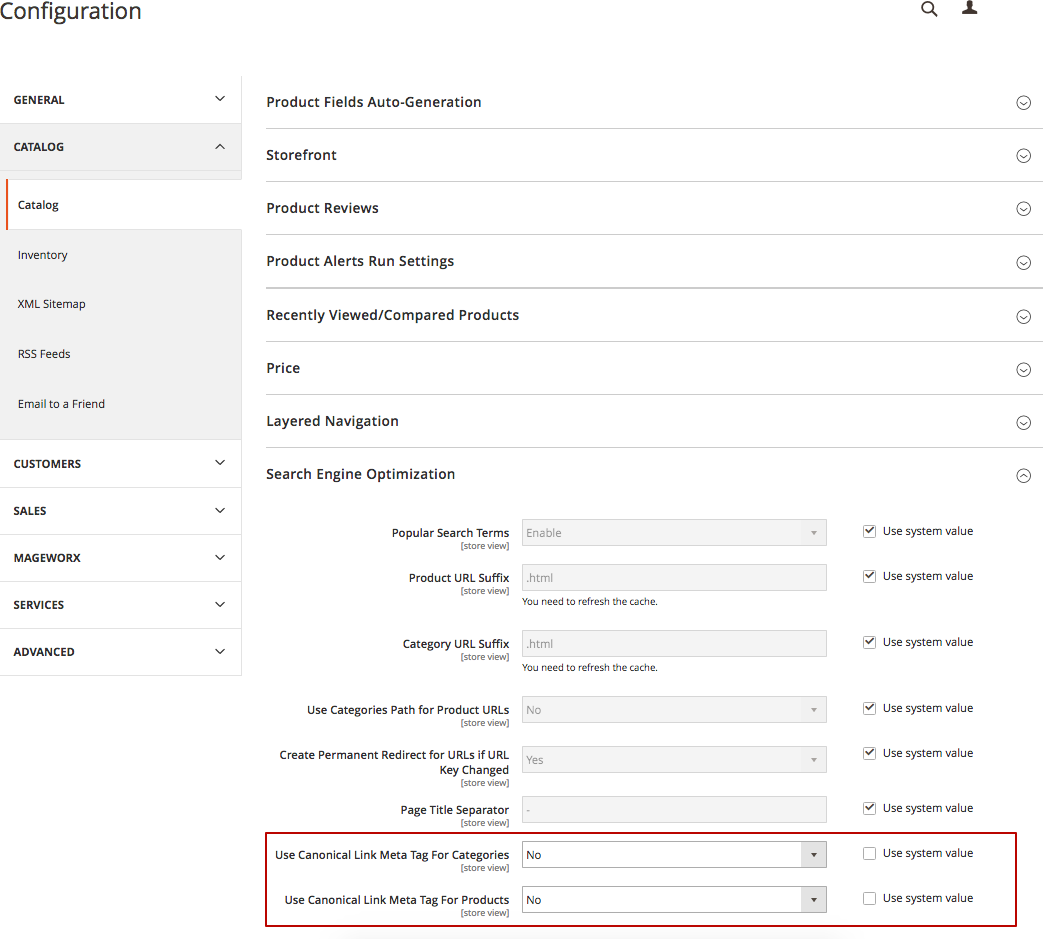Click the Product Reviews heading
Viewport: 1048px width, 939px height.
[x=322, y=209]
